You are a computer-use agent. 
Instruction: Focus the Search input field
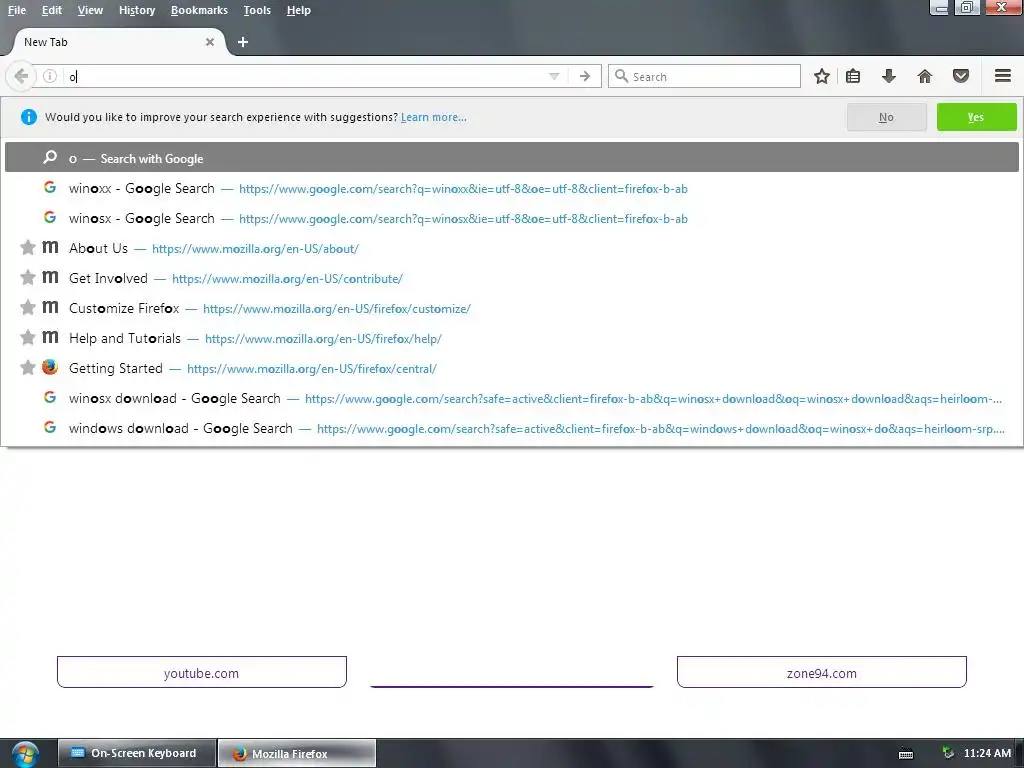pyautogui.click(x=704, y=76)
